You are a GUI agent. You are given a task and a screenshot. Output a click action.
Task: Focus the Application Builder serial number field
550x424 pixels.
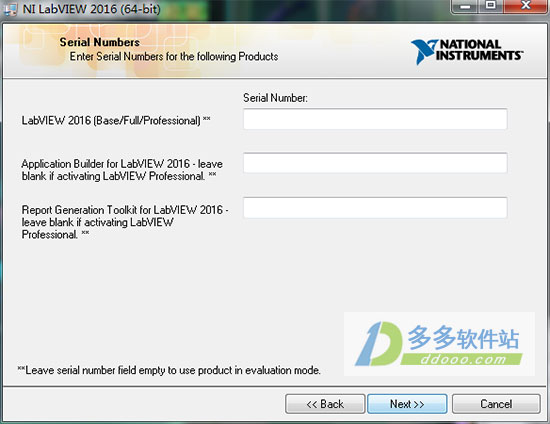click(x=375, y=163)
